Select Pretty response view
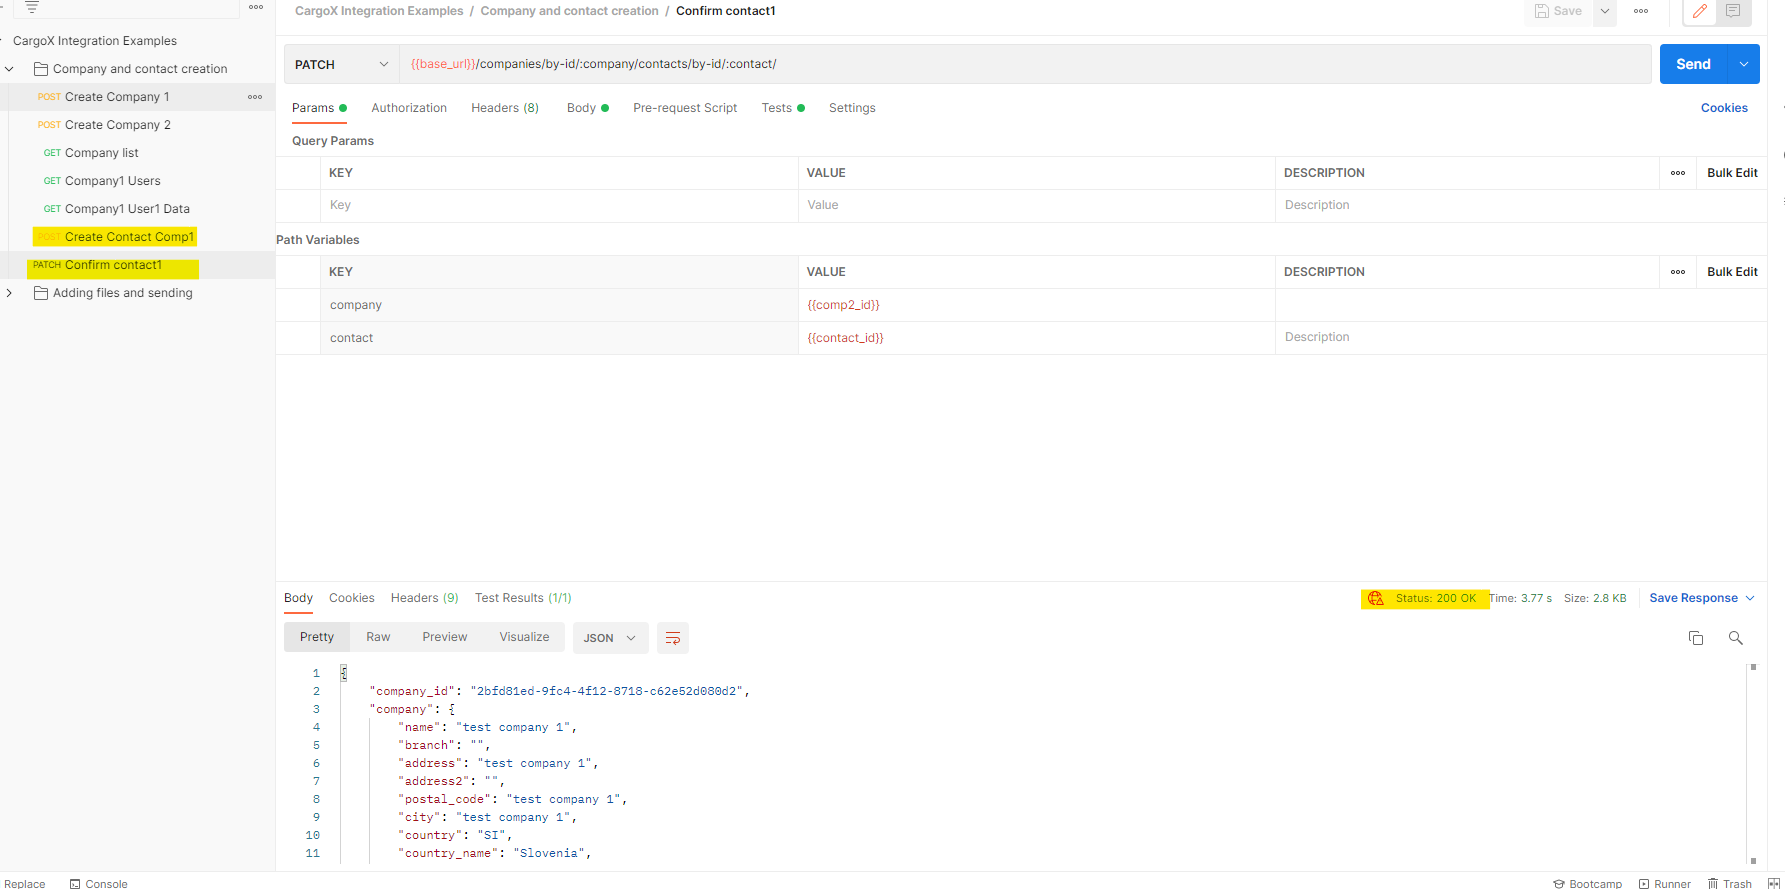The image size is (1785, 889). click(317, 637)
